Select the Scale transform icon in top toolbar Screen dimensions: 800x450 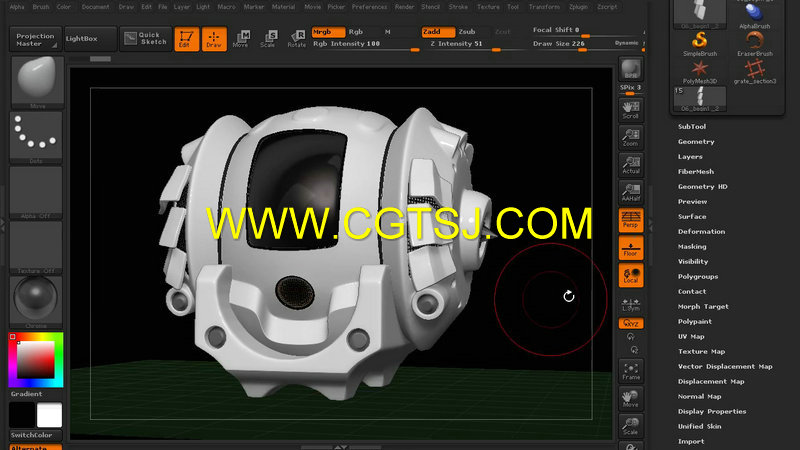click(x=268, y=39)
